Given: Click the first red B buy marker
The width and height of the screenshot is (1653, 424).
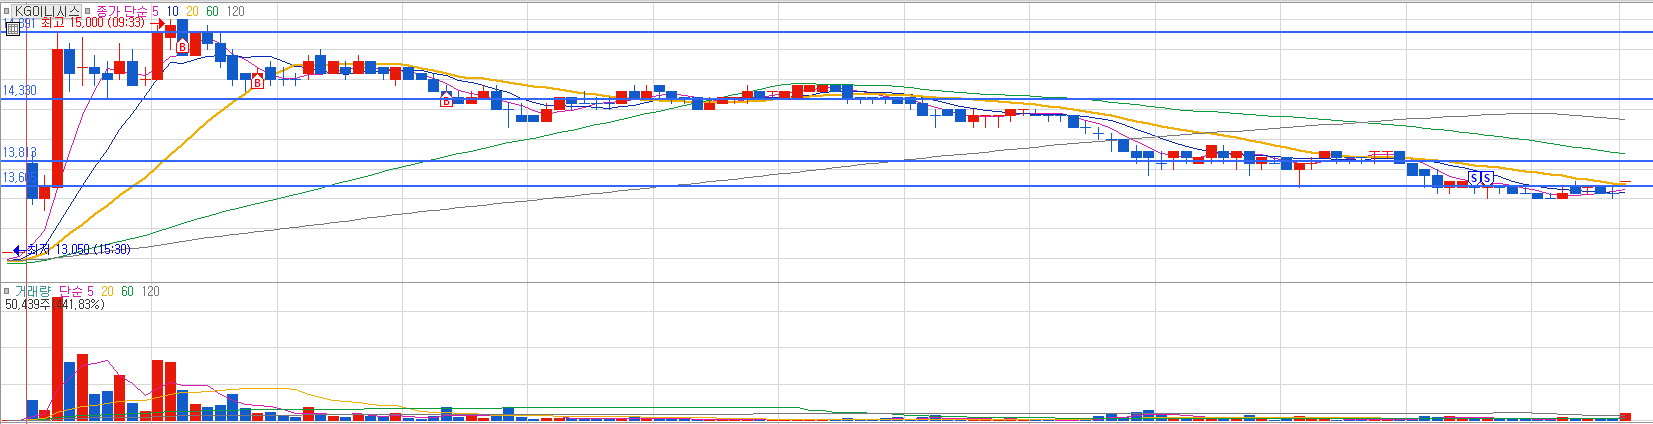Looking at the screenshot, I should (x=182, y=45).
